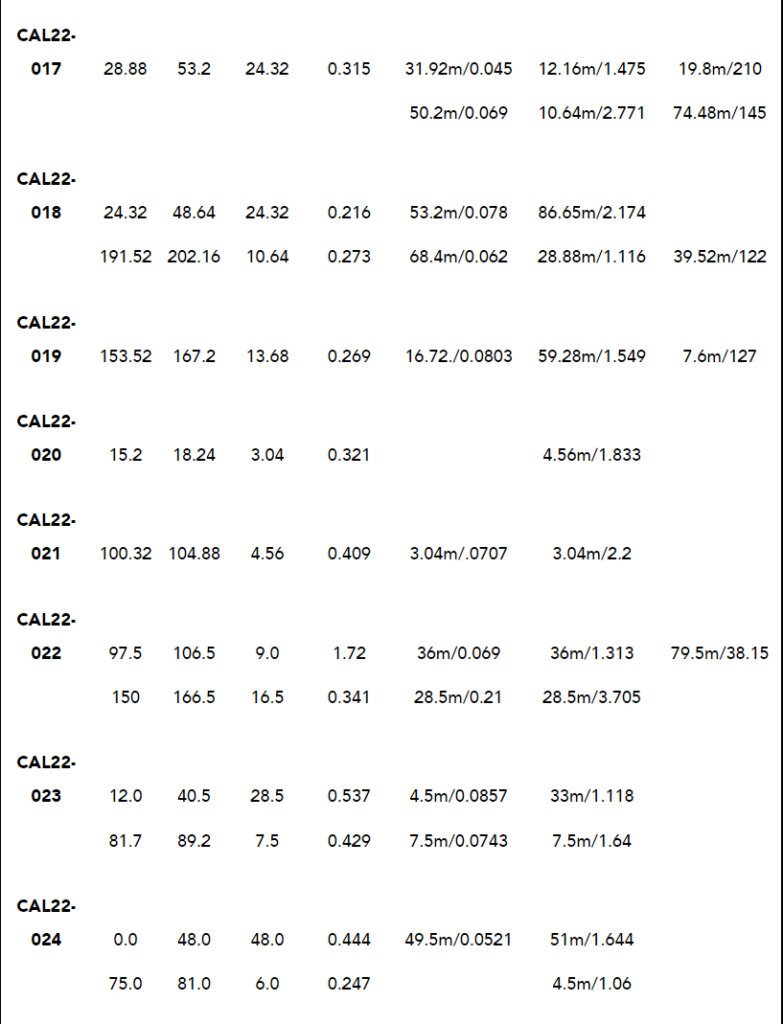Click the 023 drill hole label
The width and height of the screenshot is (783, 1024).
[45, 796]
